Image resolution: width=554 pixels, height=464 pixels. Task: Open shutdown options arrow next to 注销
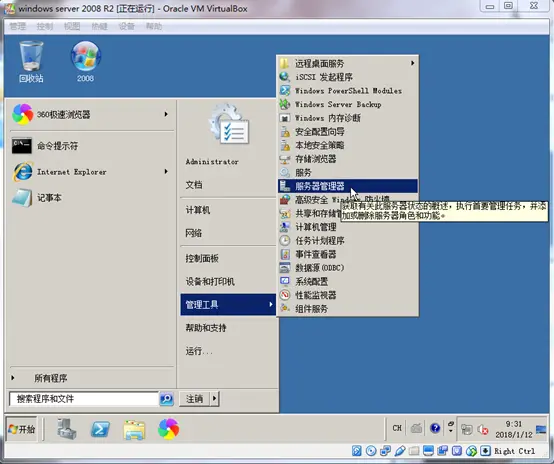pos(214,399)
